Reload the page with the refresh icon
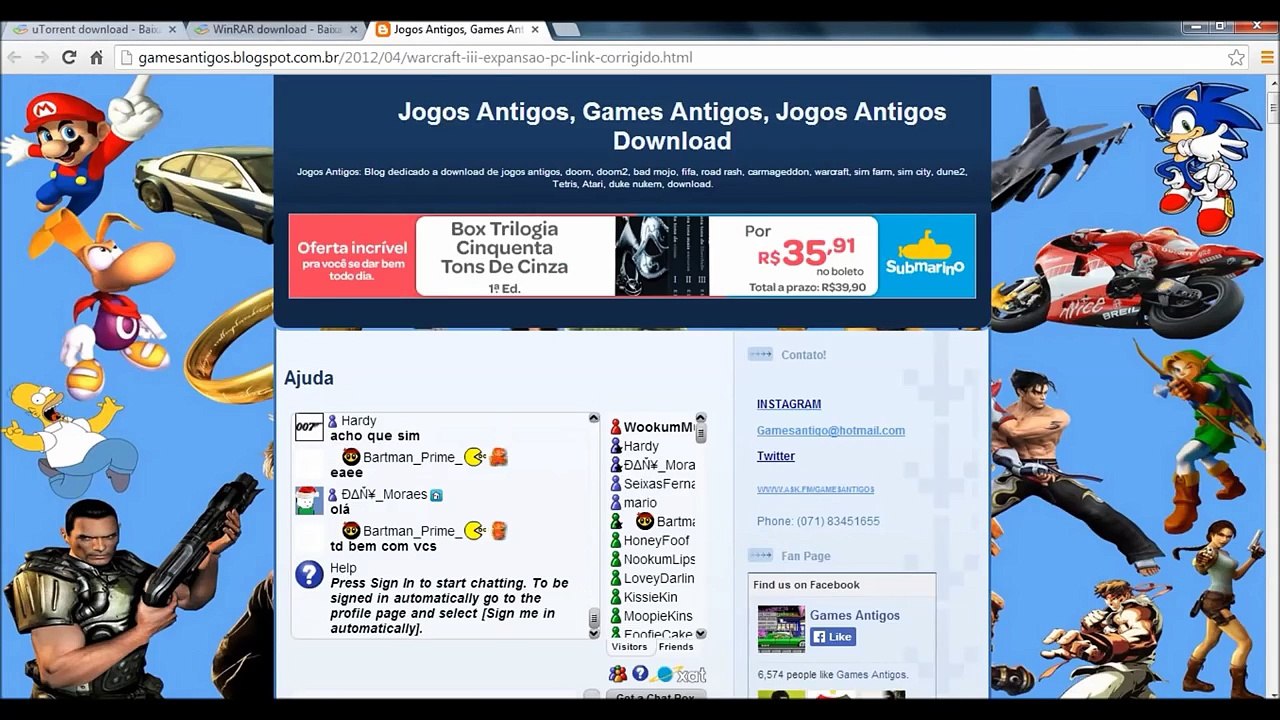Image resolution: width=1280 pixels, height=720 pixels. tap(69, 57)
